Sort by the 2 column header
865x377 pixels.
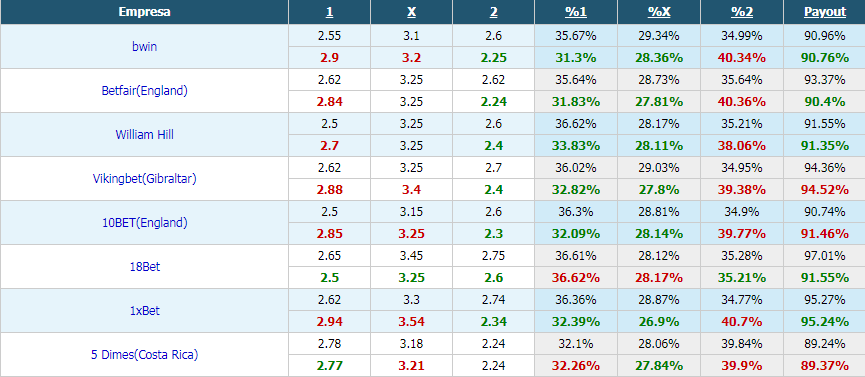click(494, 12)
